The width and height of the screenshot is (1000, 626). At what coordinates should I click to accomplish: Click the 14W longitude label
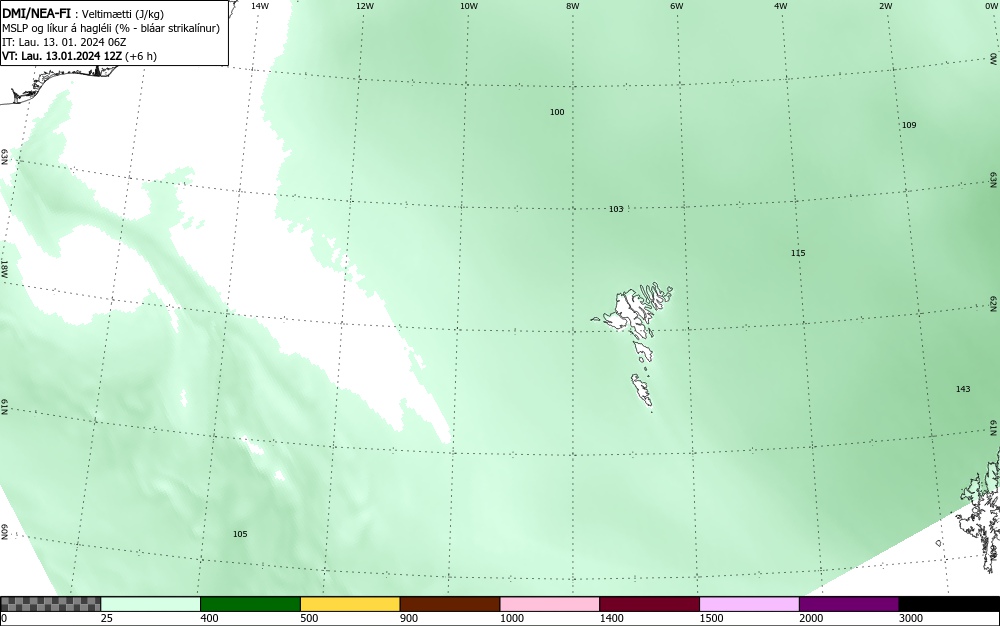point(260,6)
